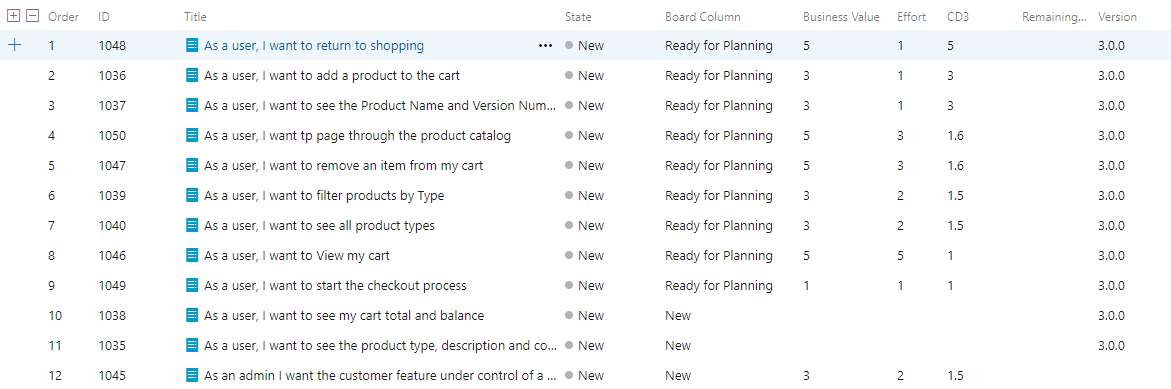
Task: Sort by the Title column header
Action: point(195,16)
